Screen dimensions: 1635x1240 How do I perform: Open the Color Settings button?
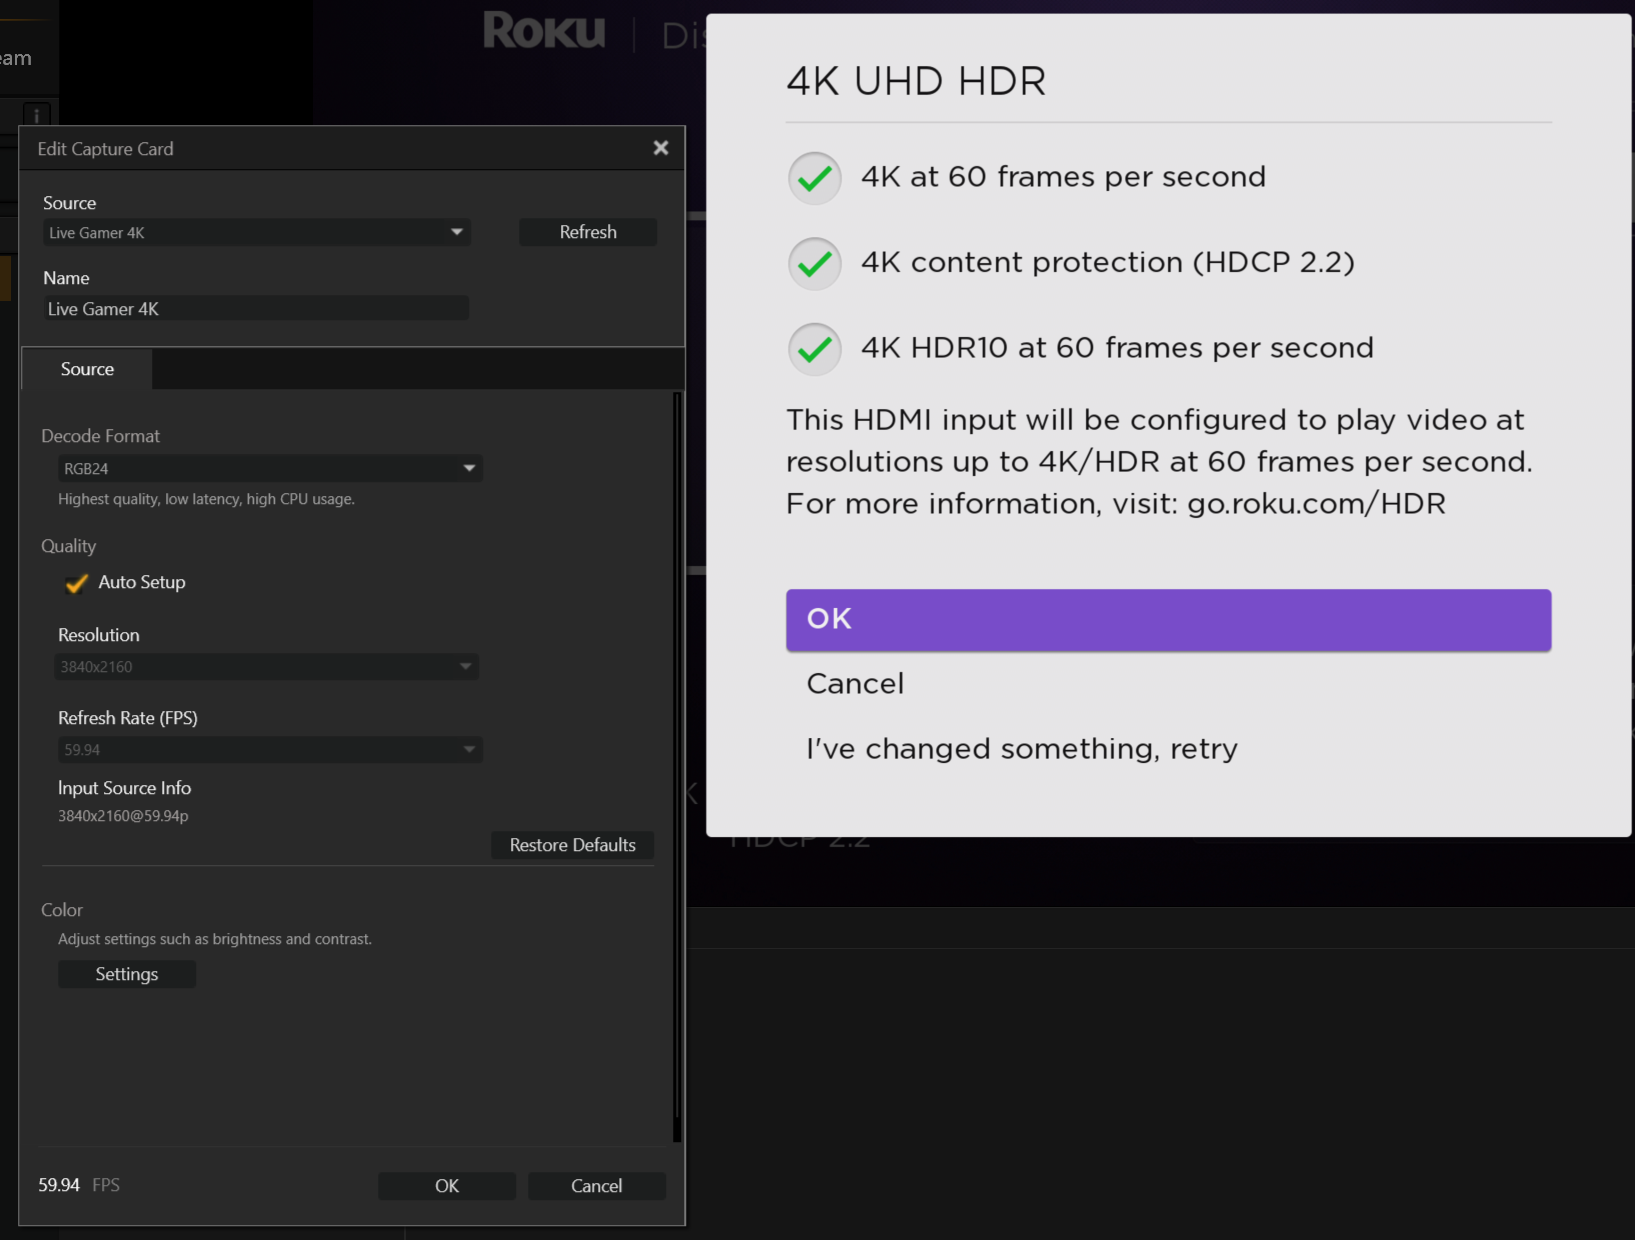127,974
